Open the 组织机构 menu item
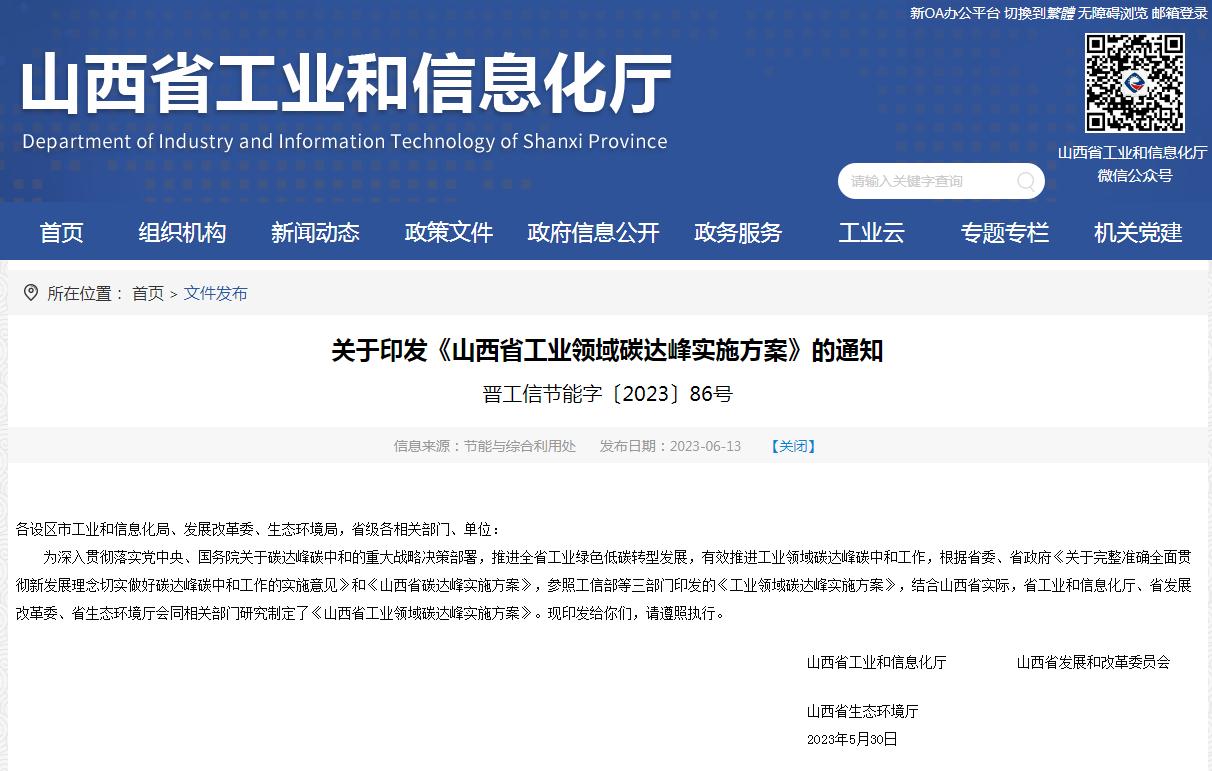Image resolution: width=1212 pixels, height=771 pixels. [182, 232]
